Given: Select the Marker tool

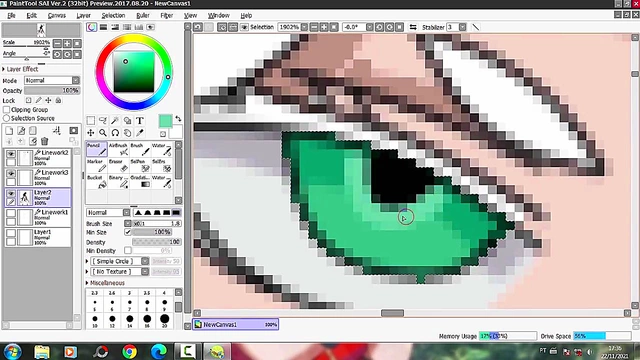Looking at the screenshot, I should click(x=97, y=166).
